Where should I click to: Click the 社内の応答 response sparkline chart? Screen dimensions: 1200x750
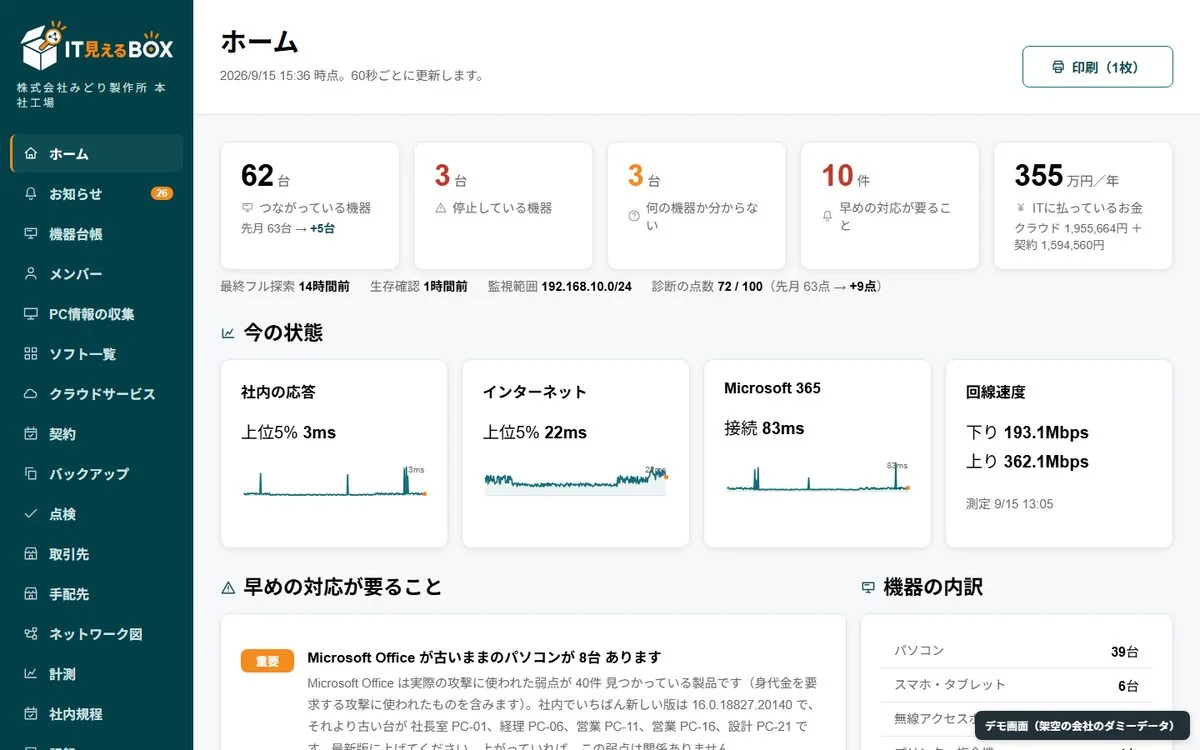tap(334, 480)
